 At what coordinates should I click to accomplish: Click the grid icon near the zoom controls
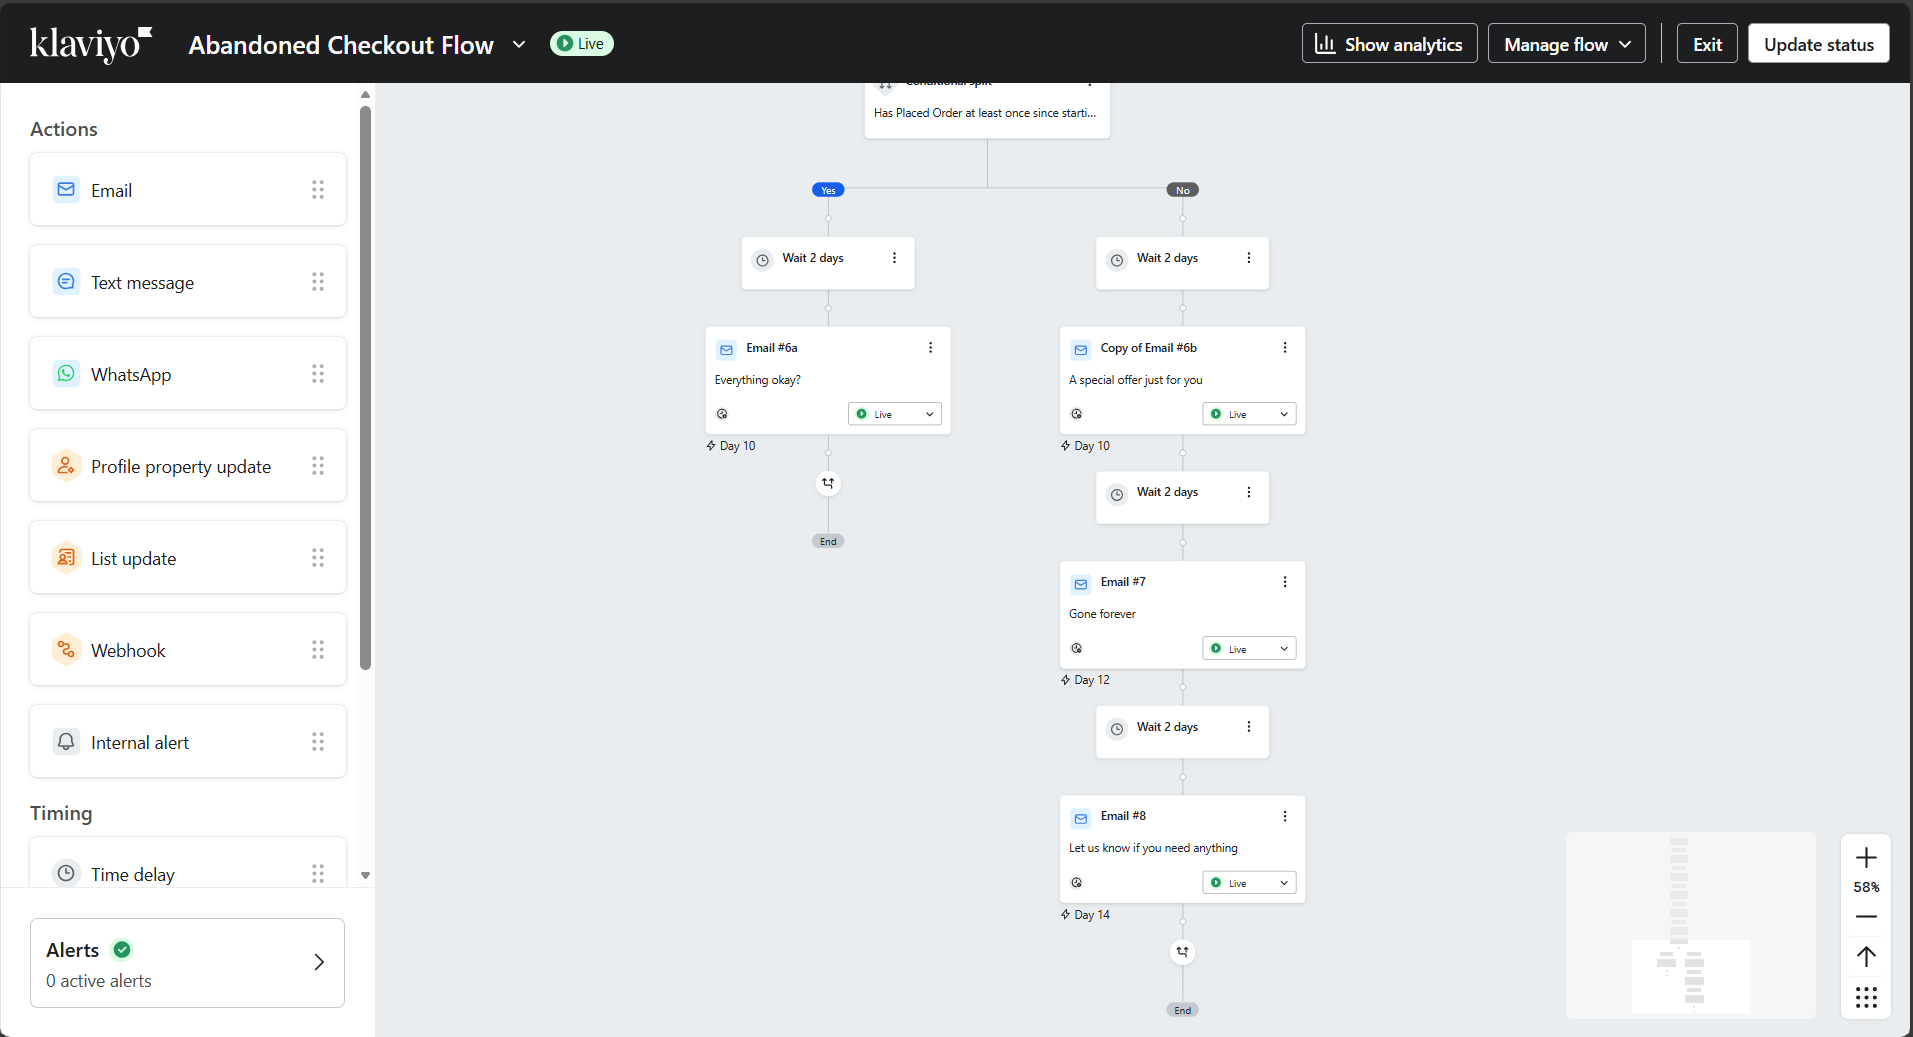point(1865,997)
